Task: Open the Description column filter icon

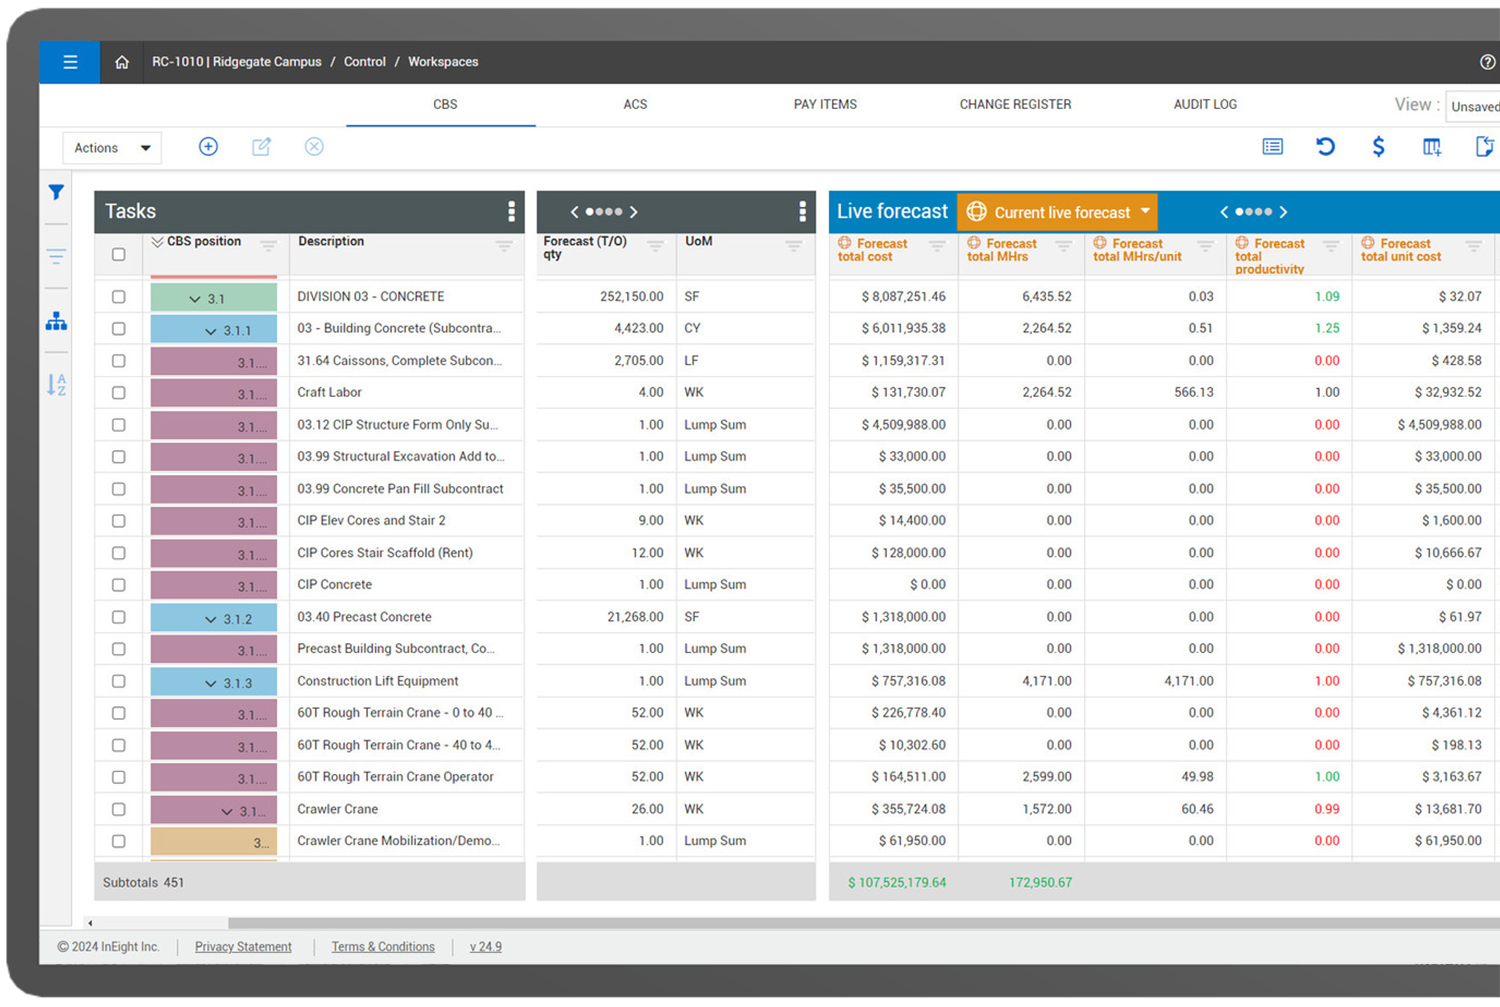Action: pos(504,244)
